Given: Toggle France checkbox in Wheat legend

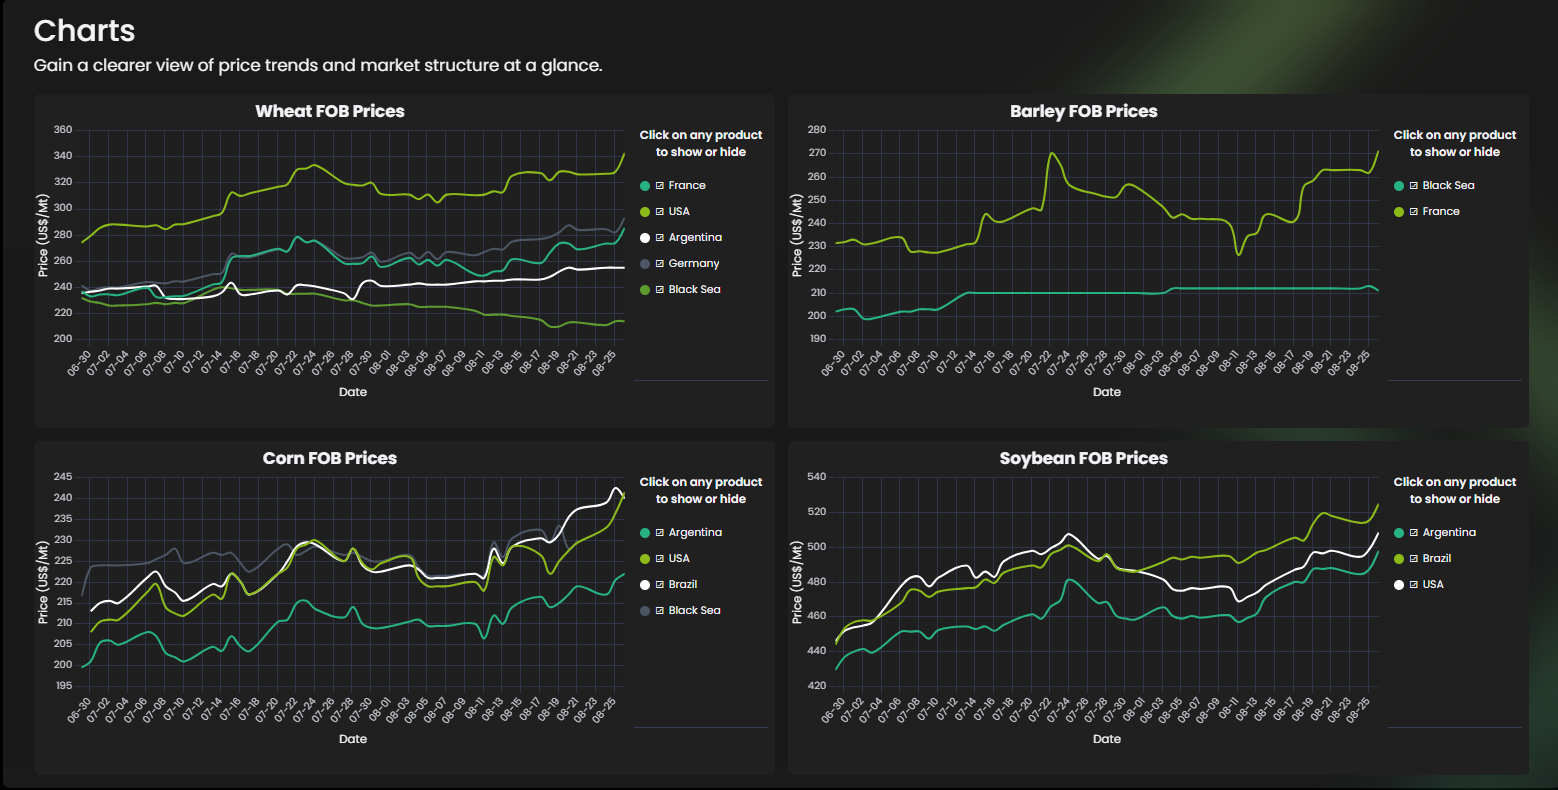Looking at the screenshot, I should tap(660, 186).
